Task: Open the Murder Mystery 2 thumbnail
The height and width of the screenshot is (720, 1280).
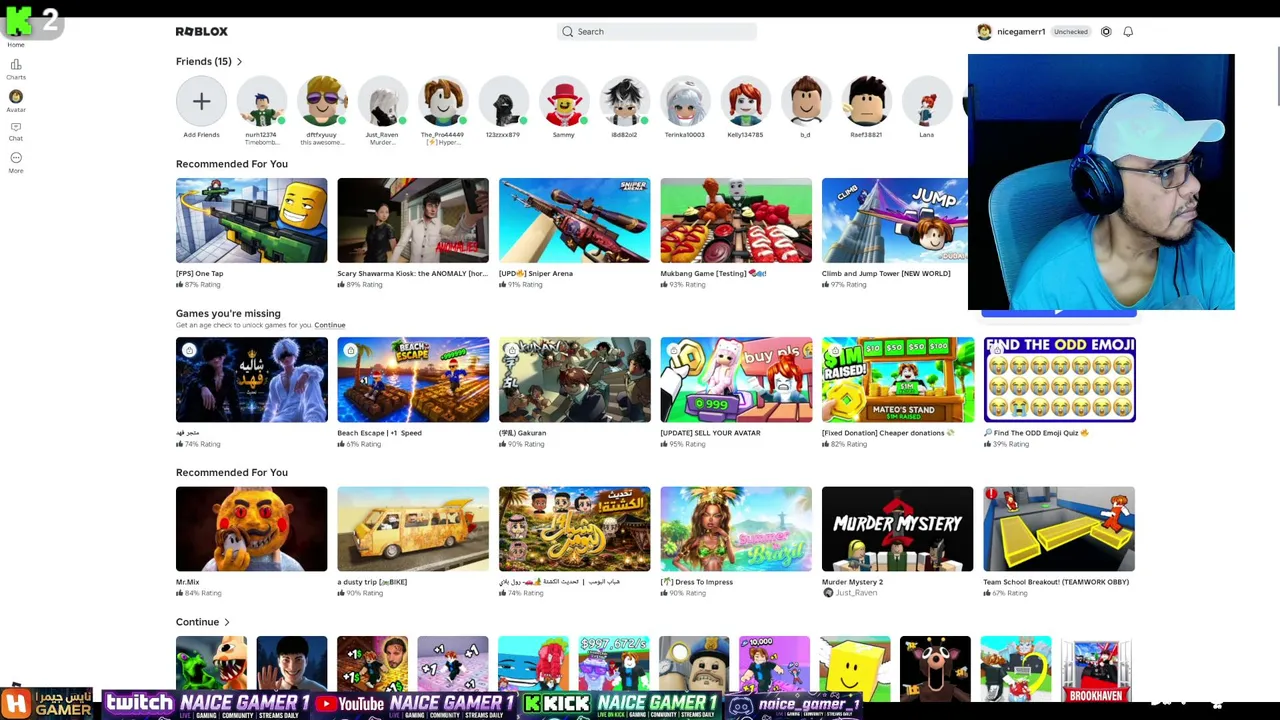Action: pos(898,529)
